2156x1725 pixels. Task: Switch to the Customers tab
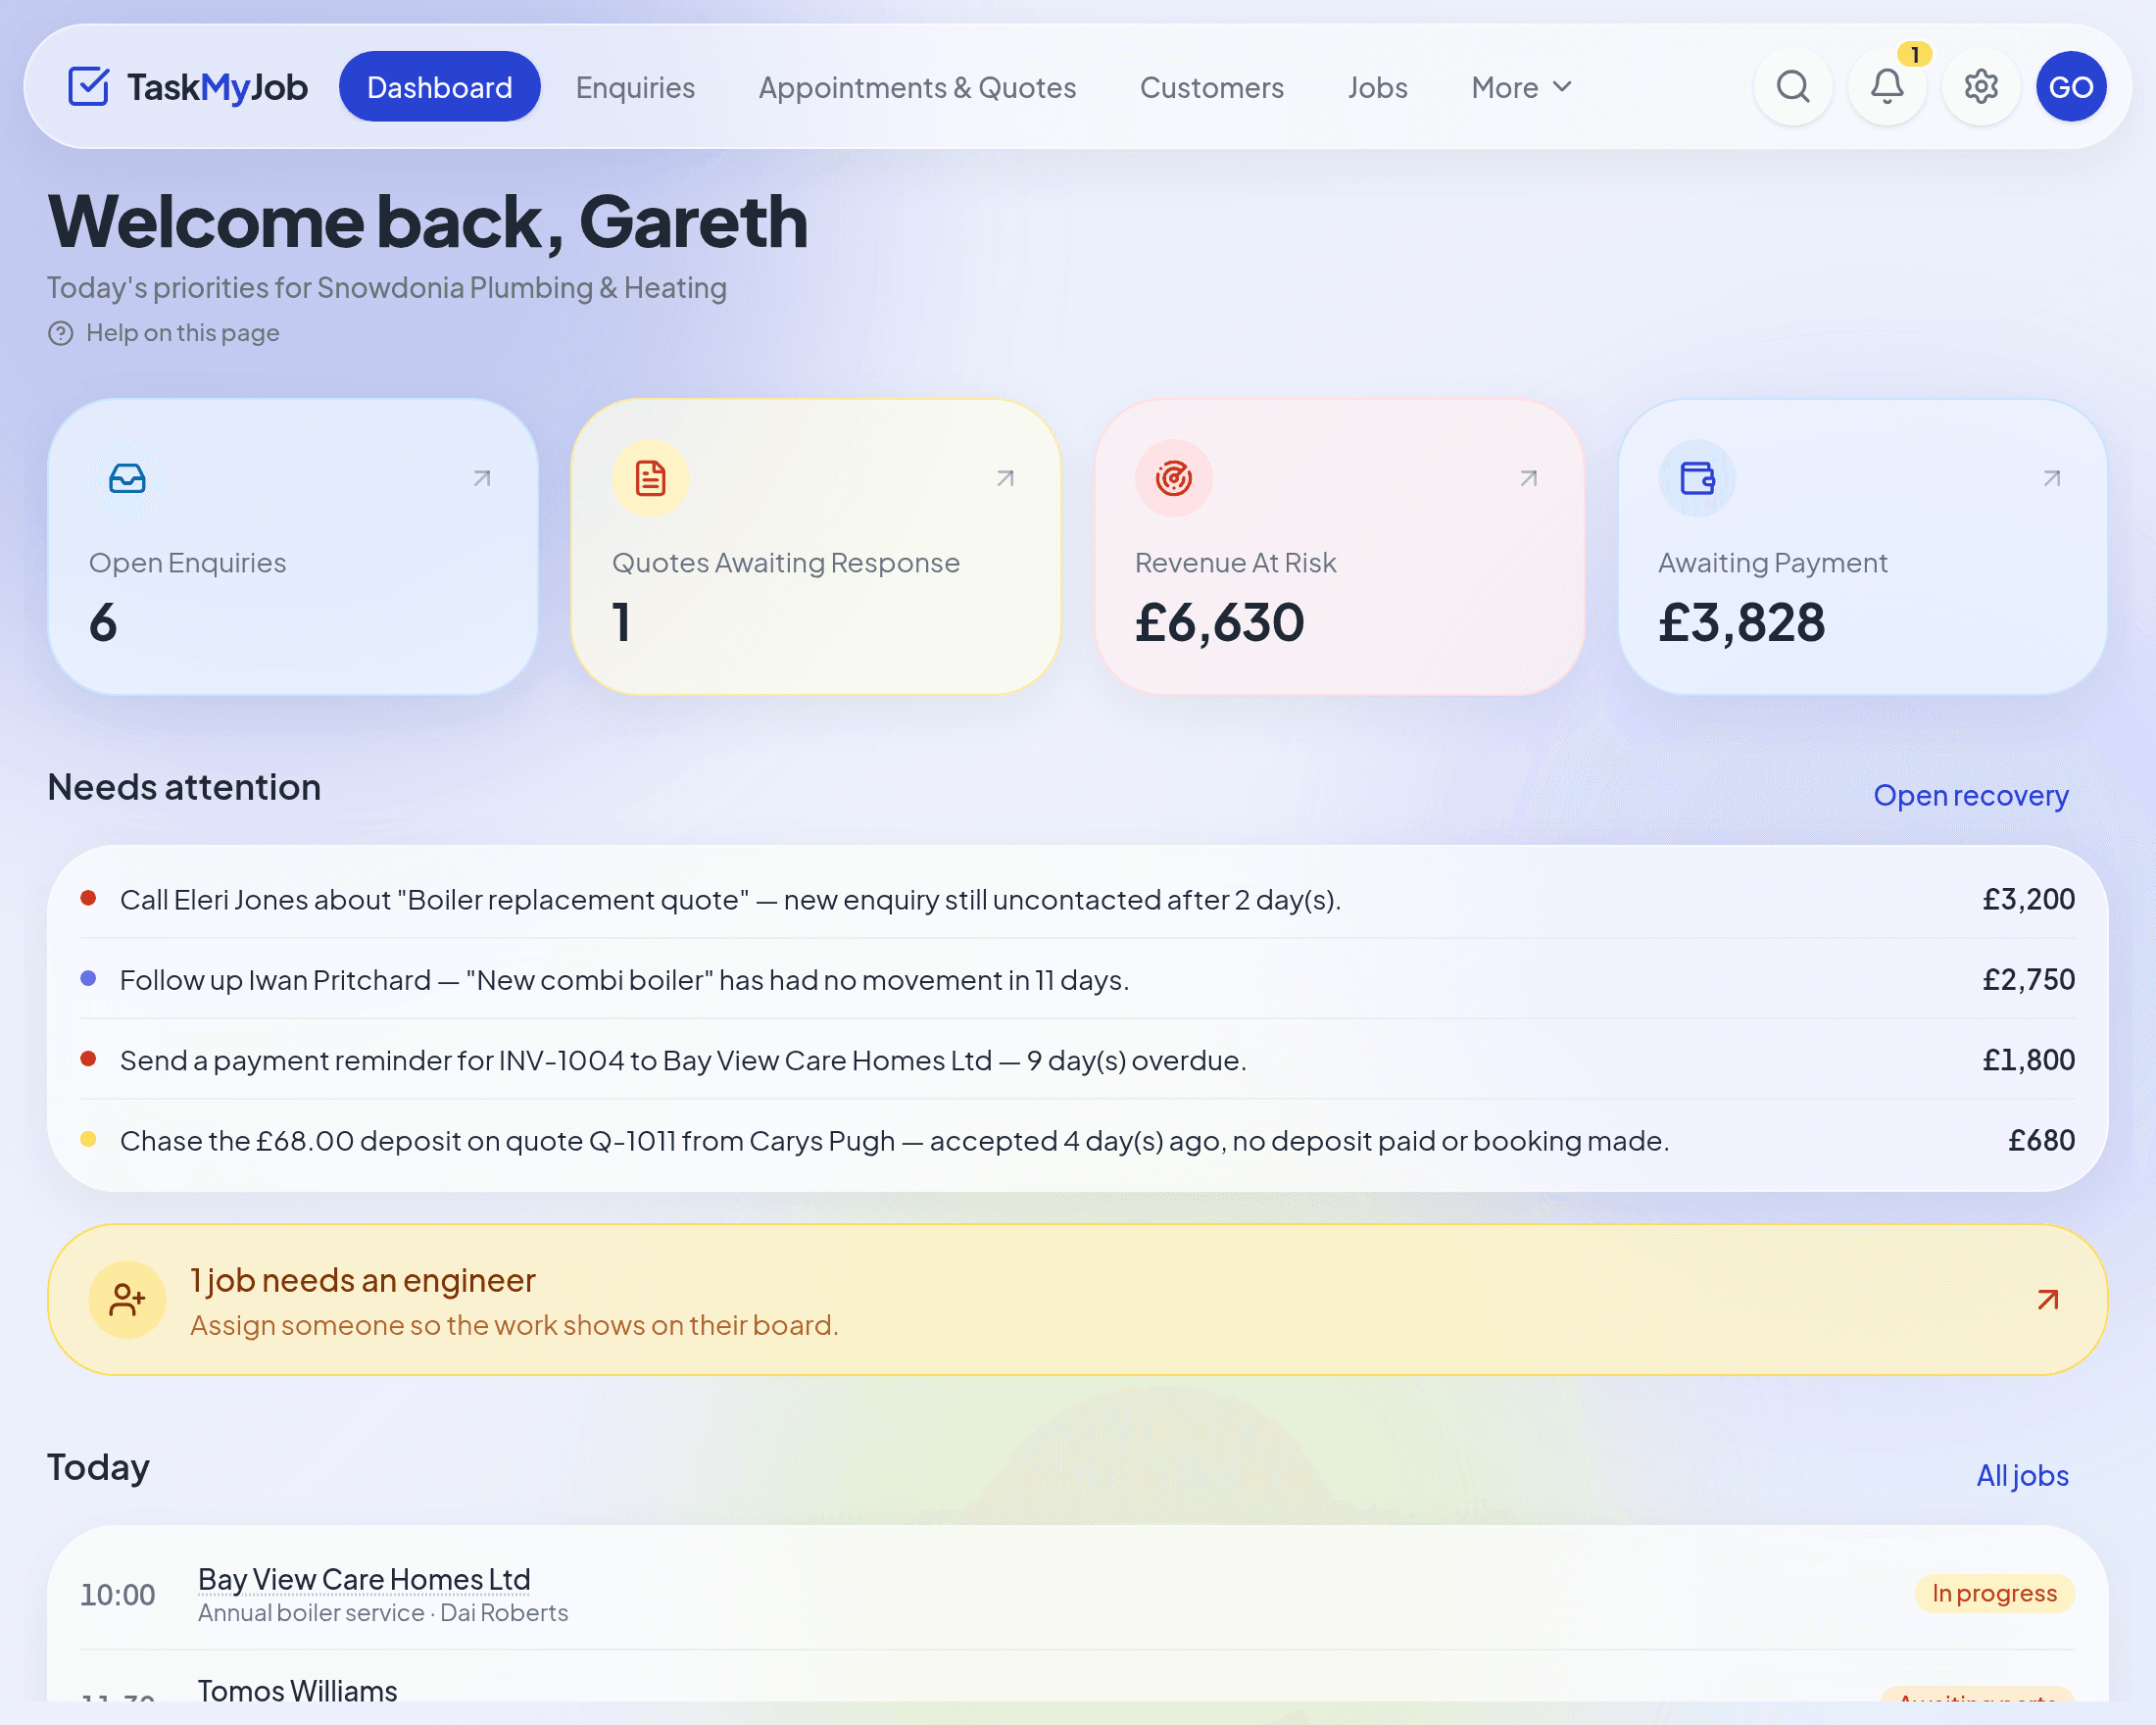point(1212,87)
